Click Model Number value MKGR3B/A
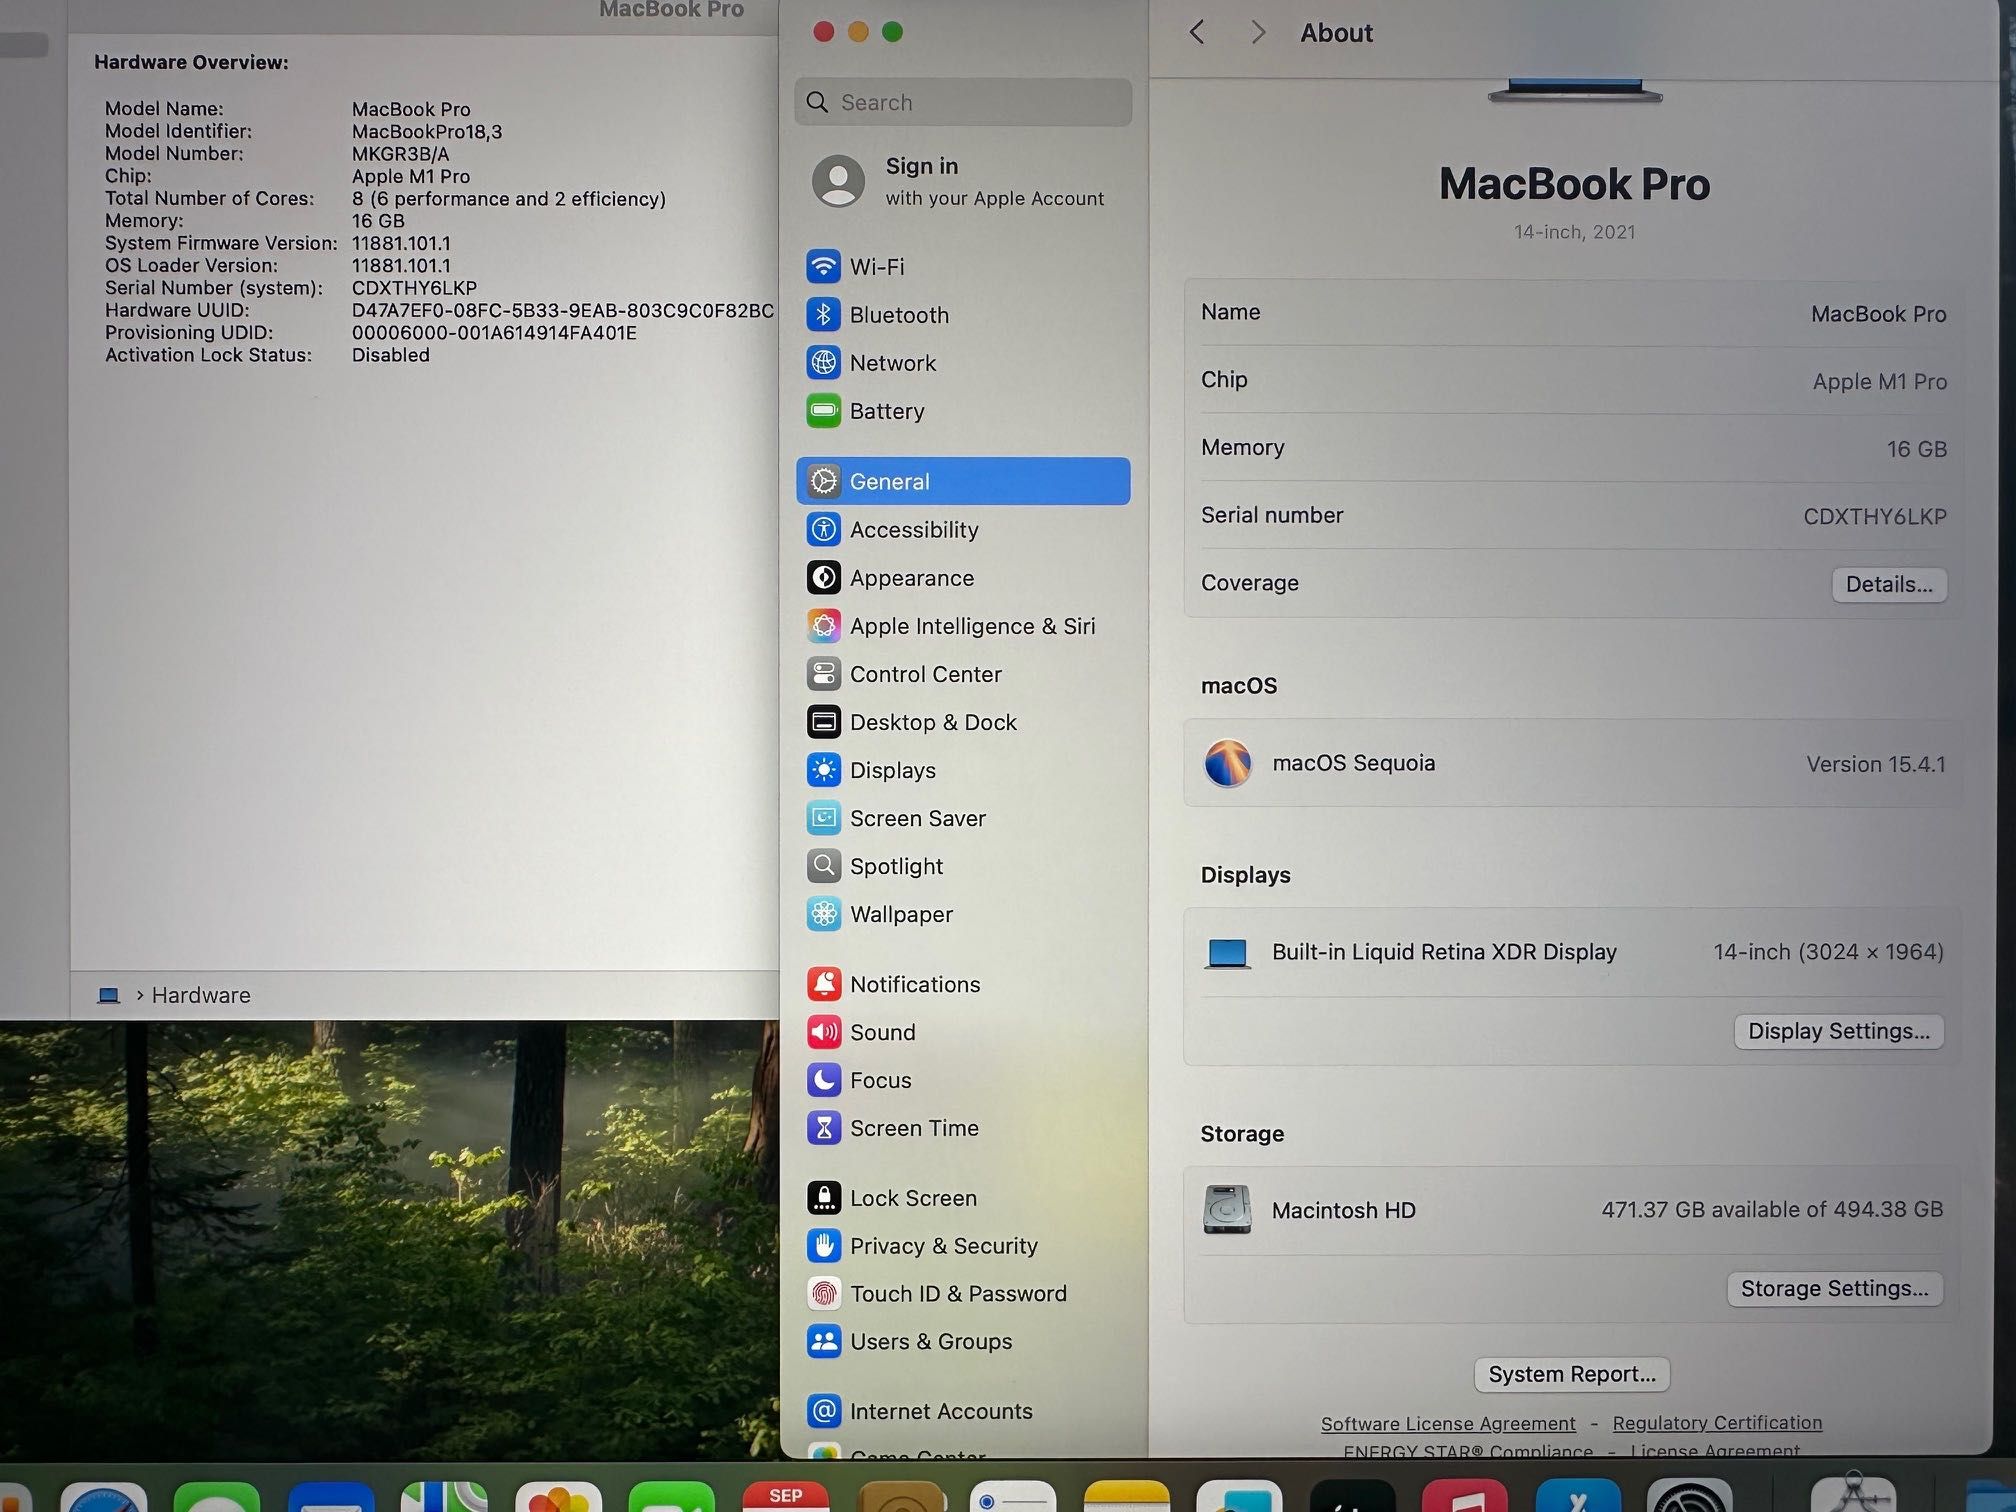Viewport: 2016px width, 1512px height. pos(400,154)
